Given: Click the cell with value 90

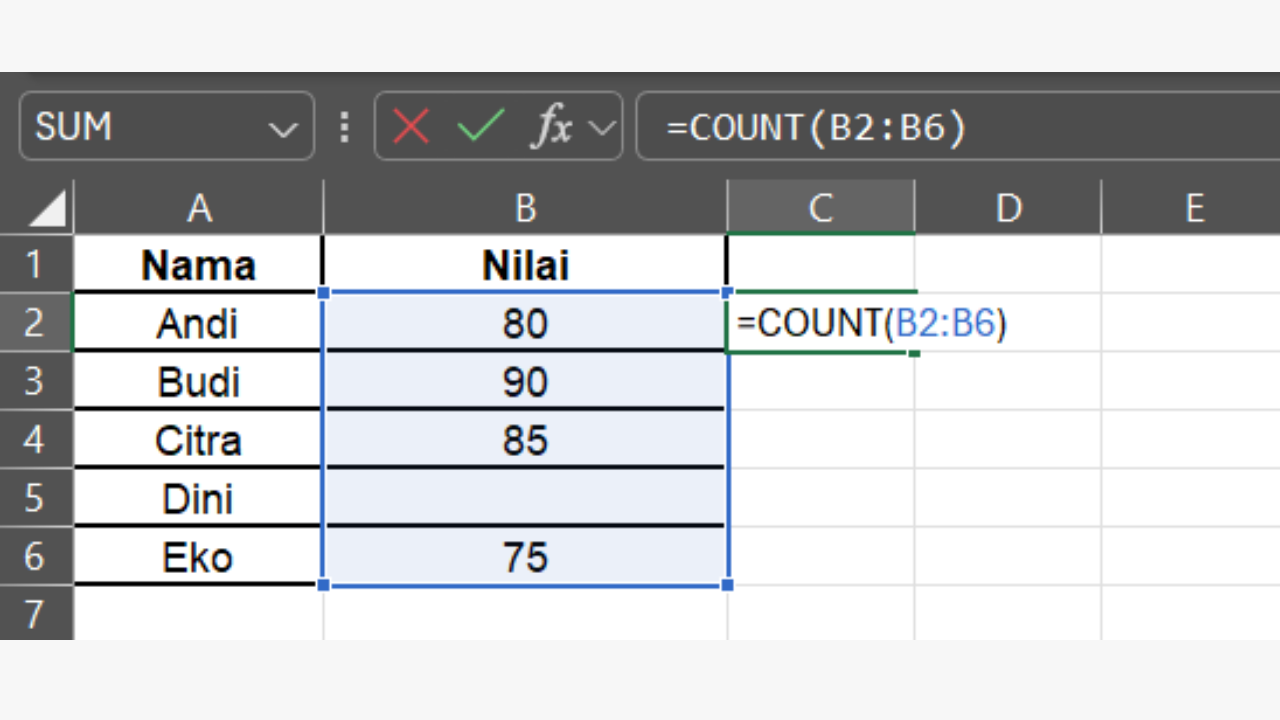Looking at the screenshot, I should point(525,381).
